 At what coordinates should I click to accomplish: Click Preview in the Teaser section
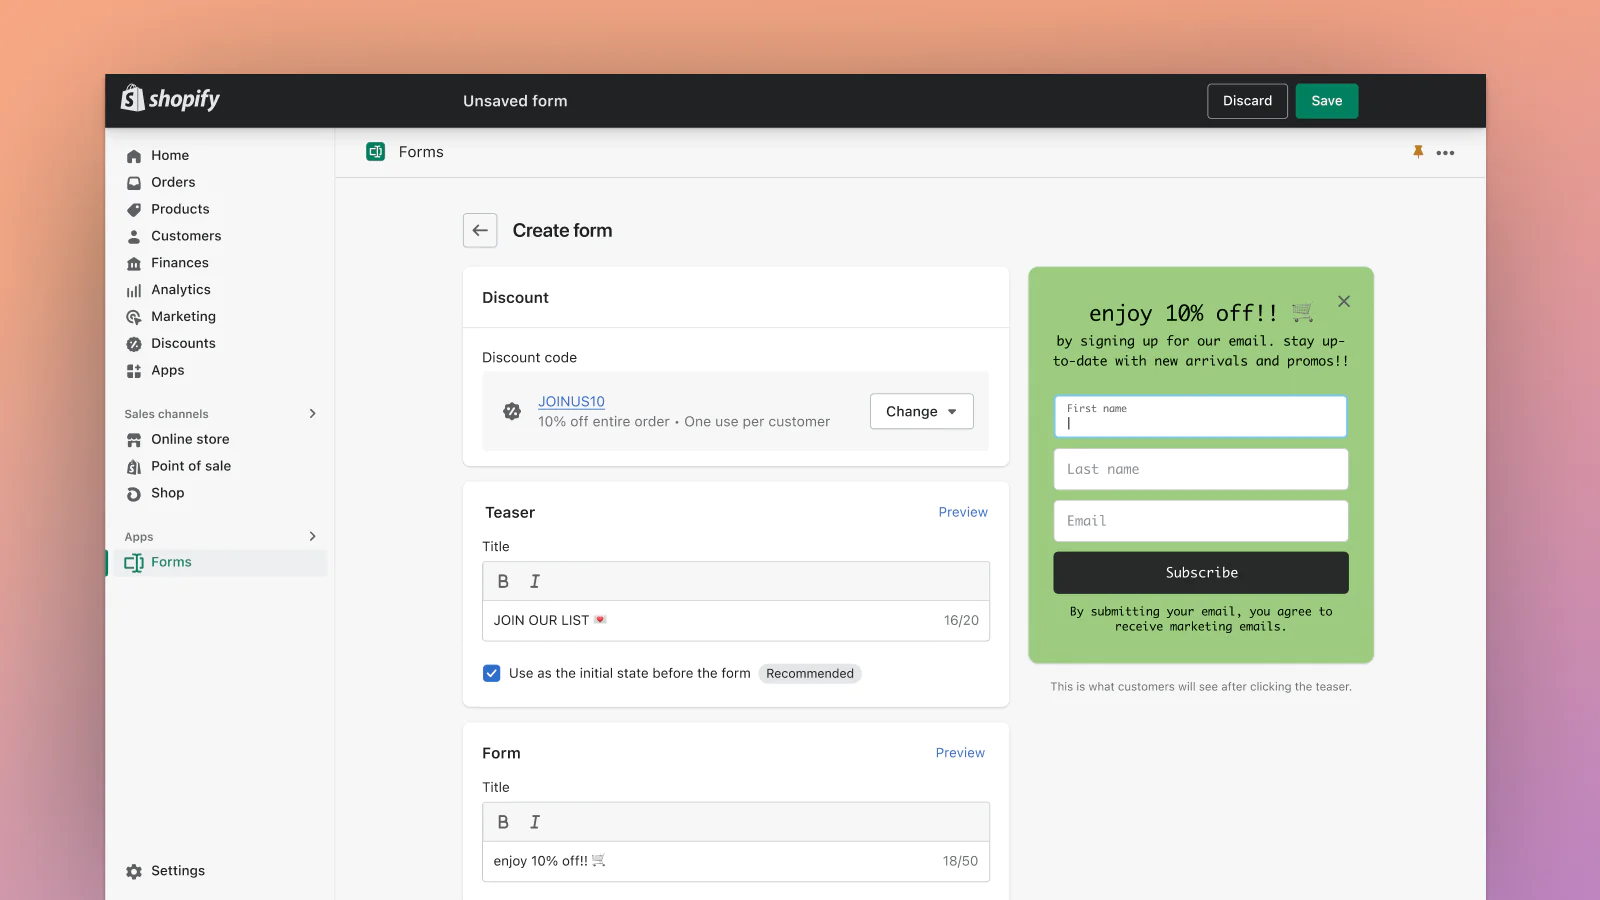tap(963, 512)
